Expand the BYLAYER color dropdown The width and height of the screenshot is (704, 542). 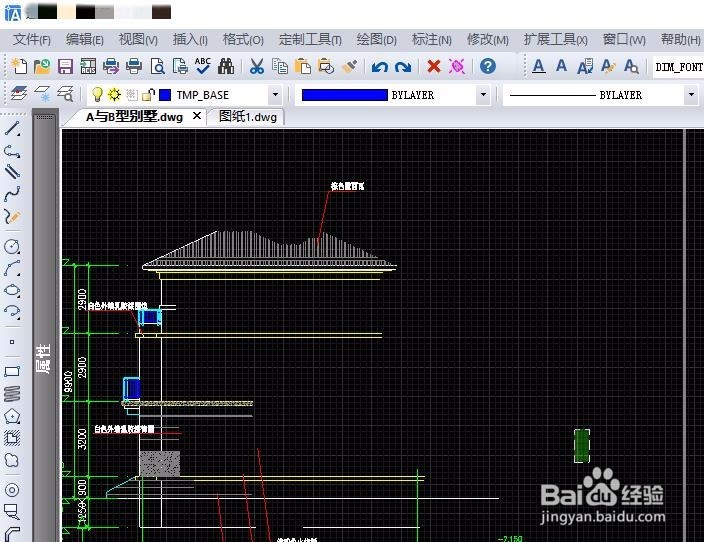coord(483,95)
